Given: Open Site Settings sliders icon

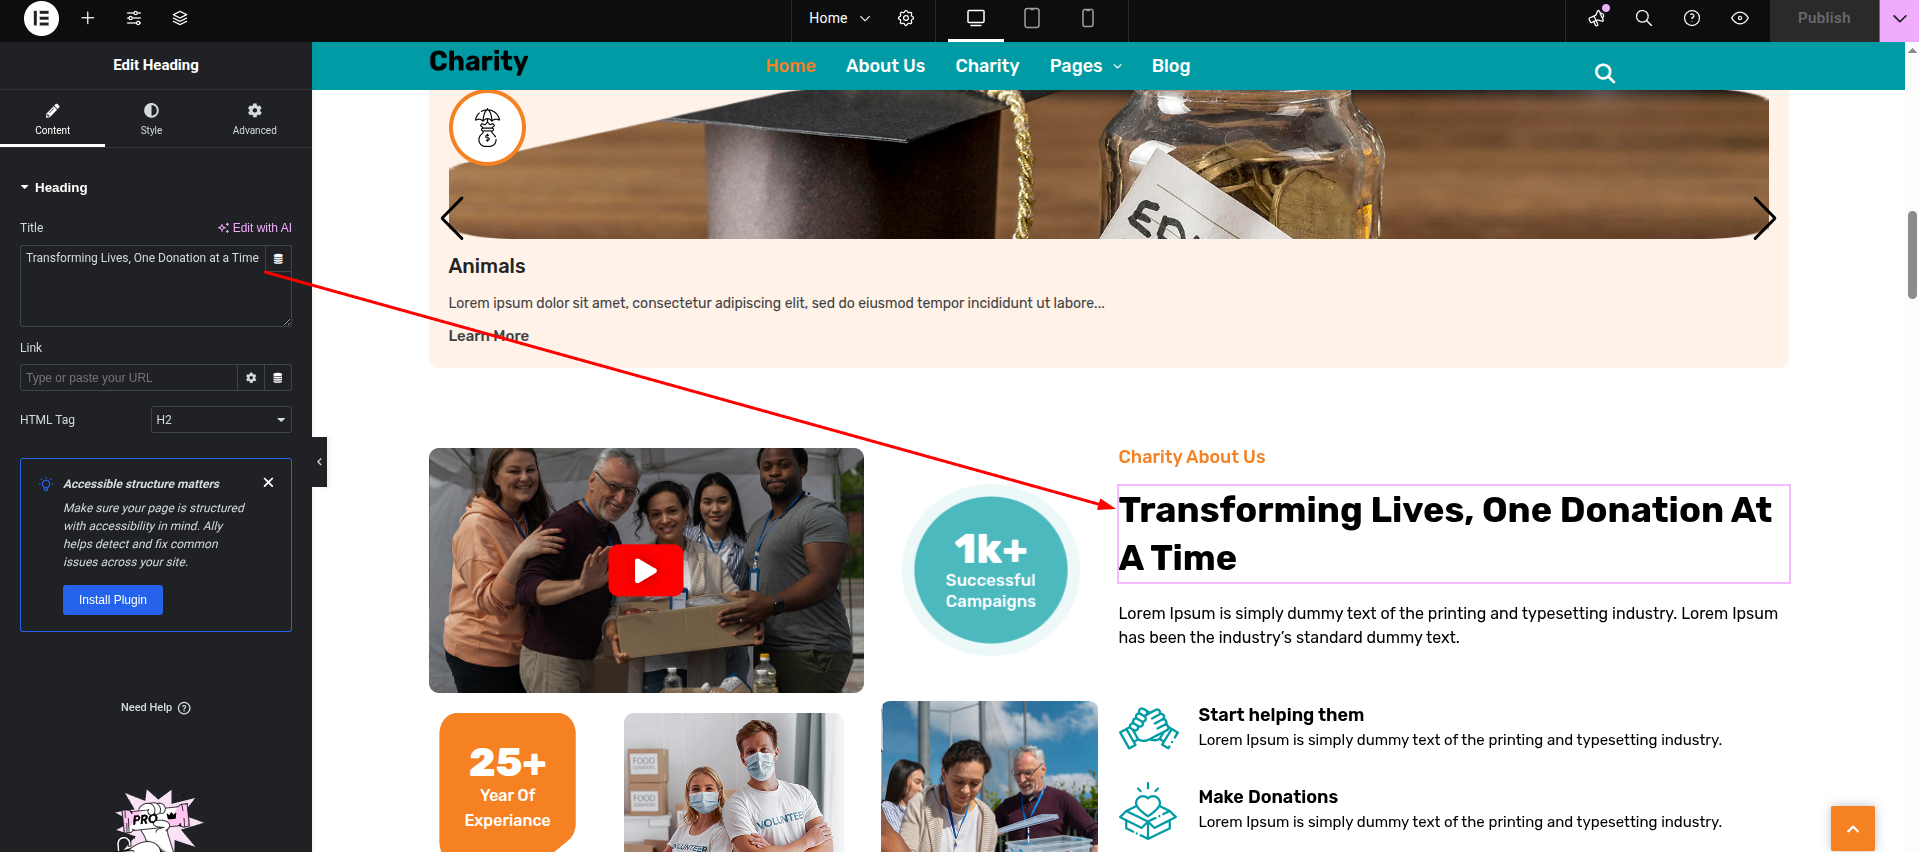Looking at the screenshot, I should point(134,18).
